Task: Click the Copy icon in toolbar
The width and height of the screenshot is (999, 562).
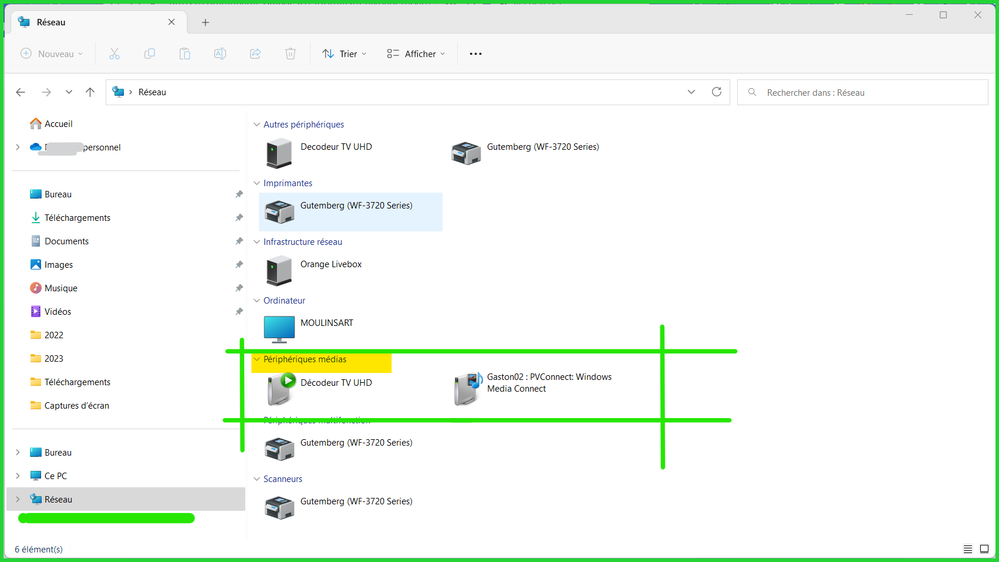Action: (x=149, y=54)
